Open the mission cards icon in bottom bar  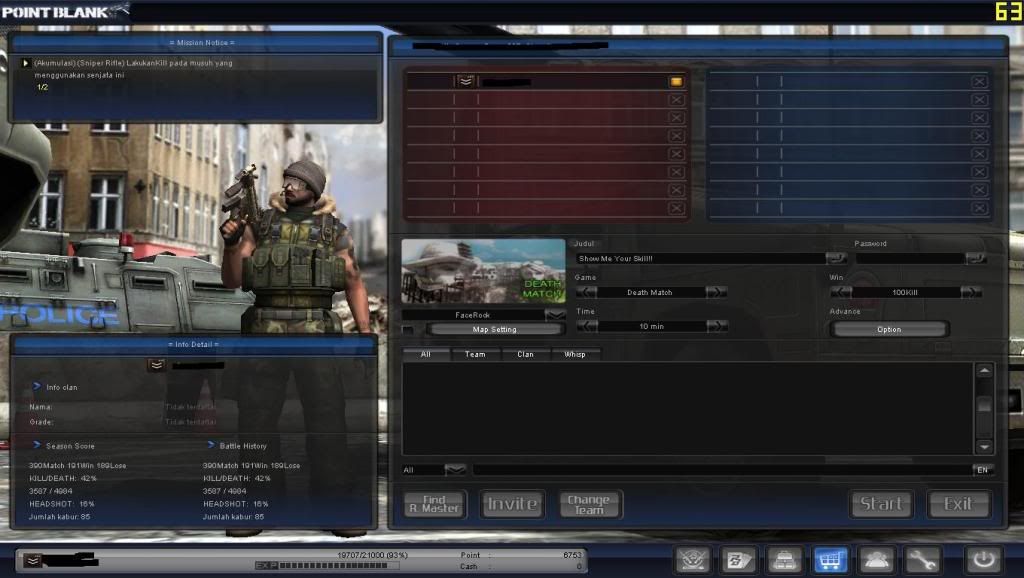click(739, 560)
